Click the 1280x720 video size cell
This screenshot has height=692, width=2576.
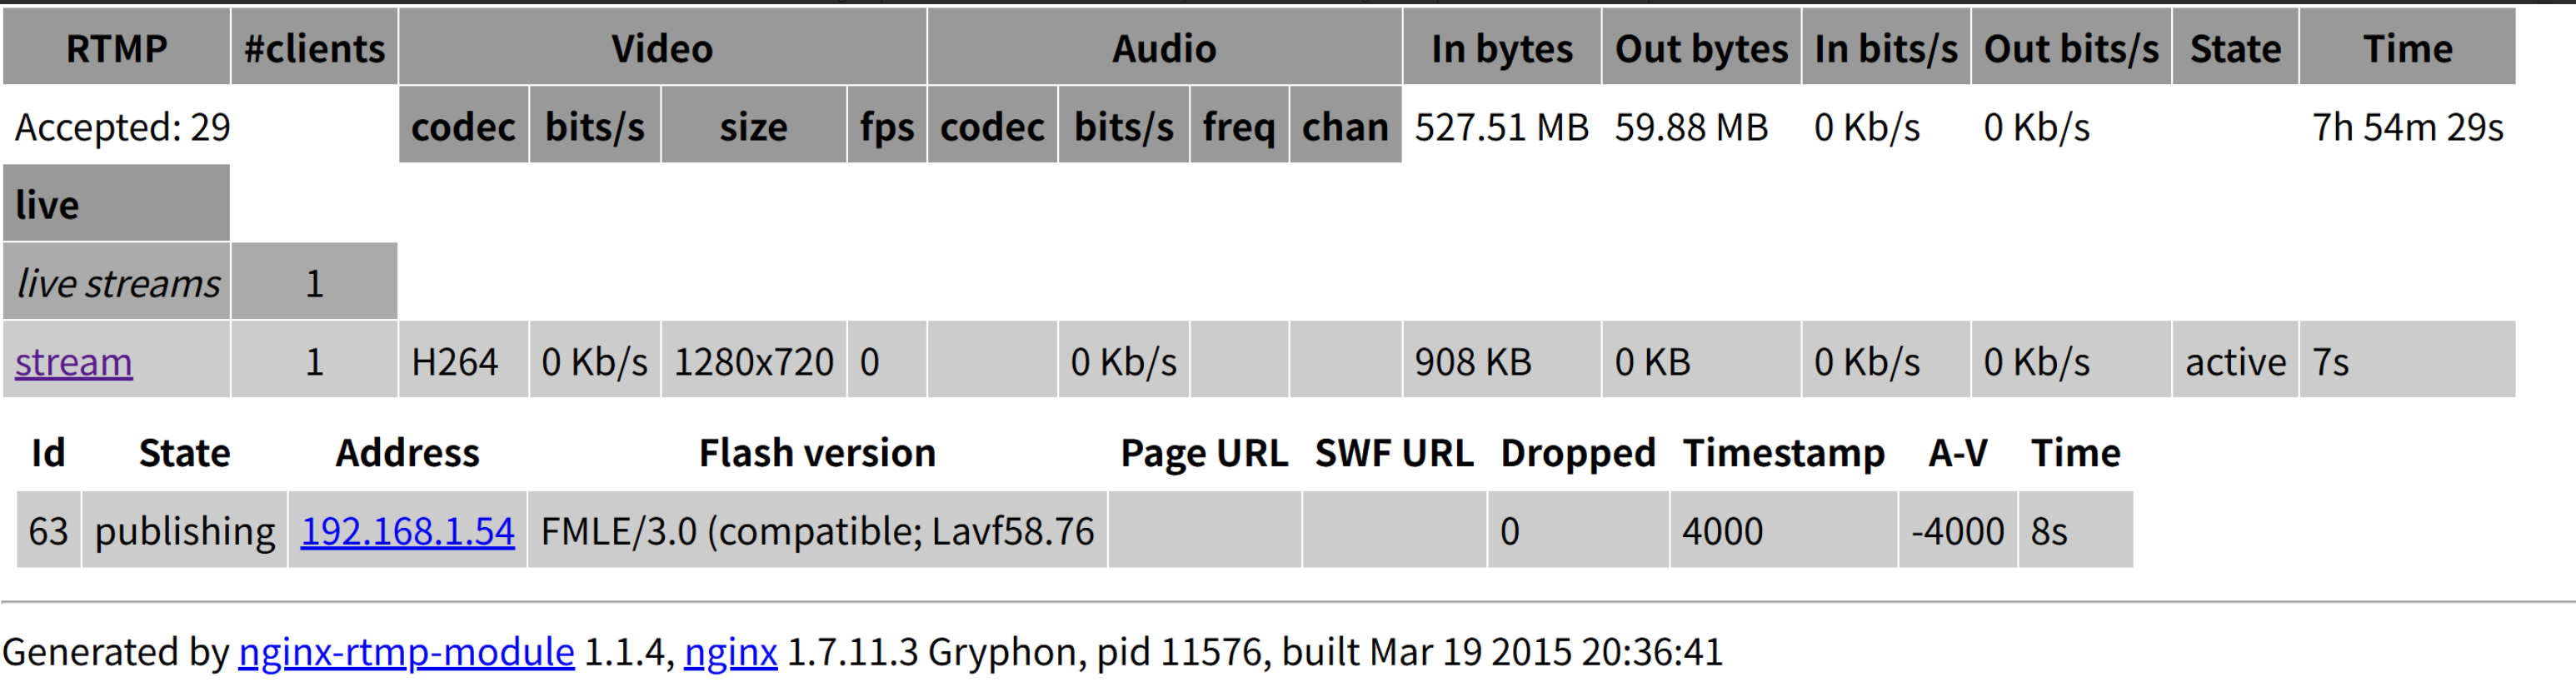tap(753, 362)
